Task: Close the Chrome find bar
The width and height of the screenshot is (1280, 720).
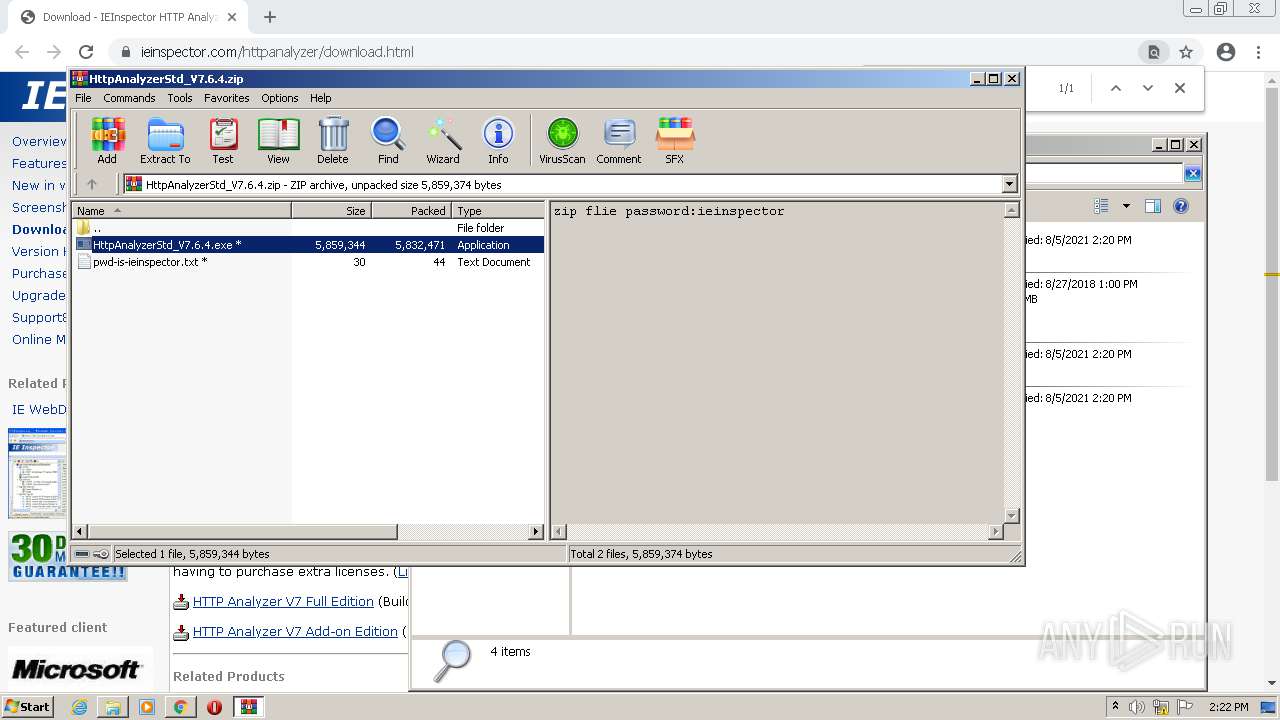Action: (x=1180, y=88)
